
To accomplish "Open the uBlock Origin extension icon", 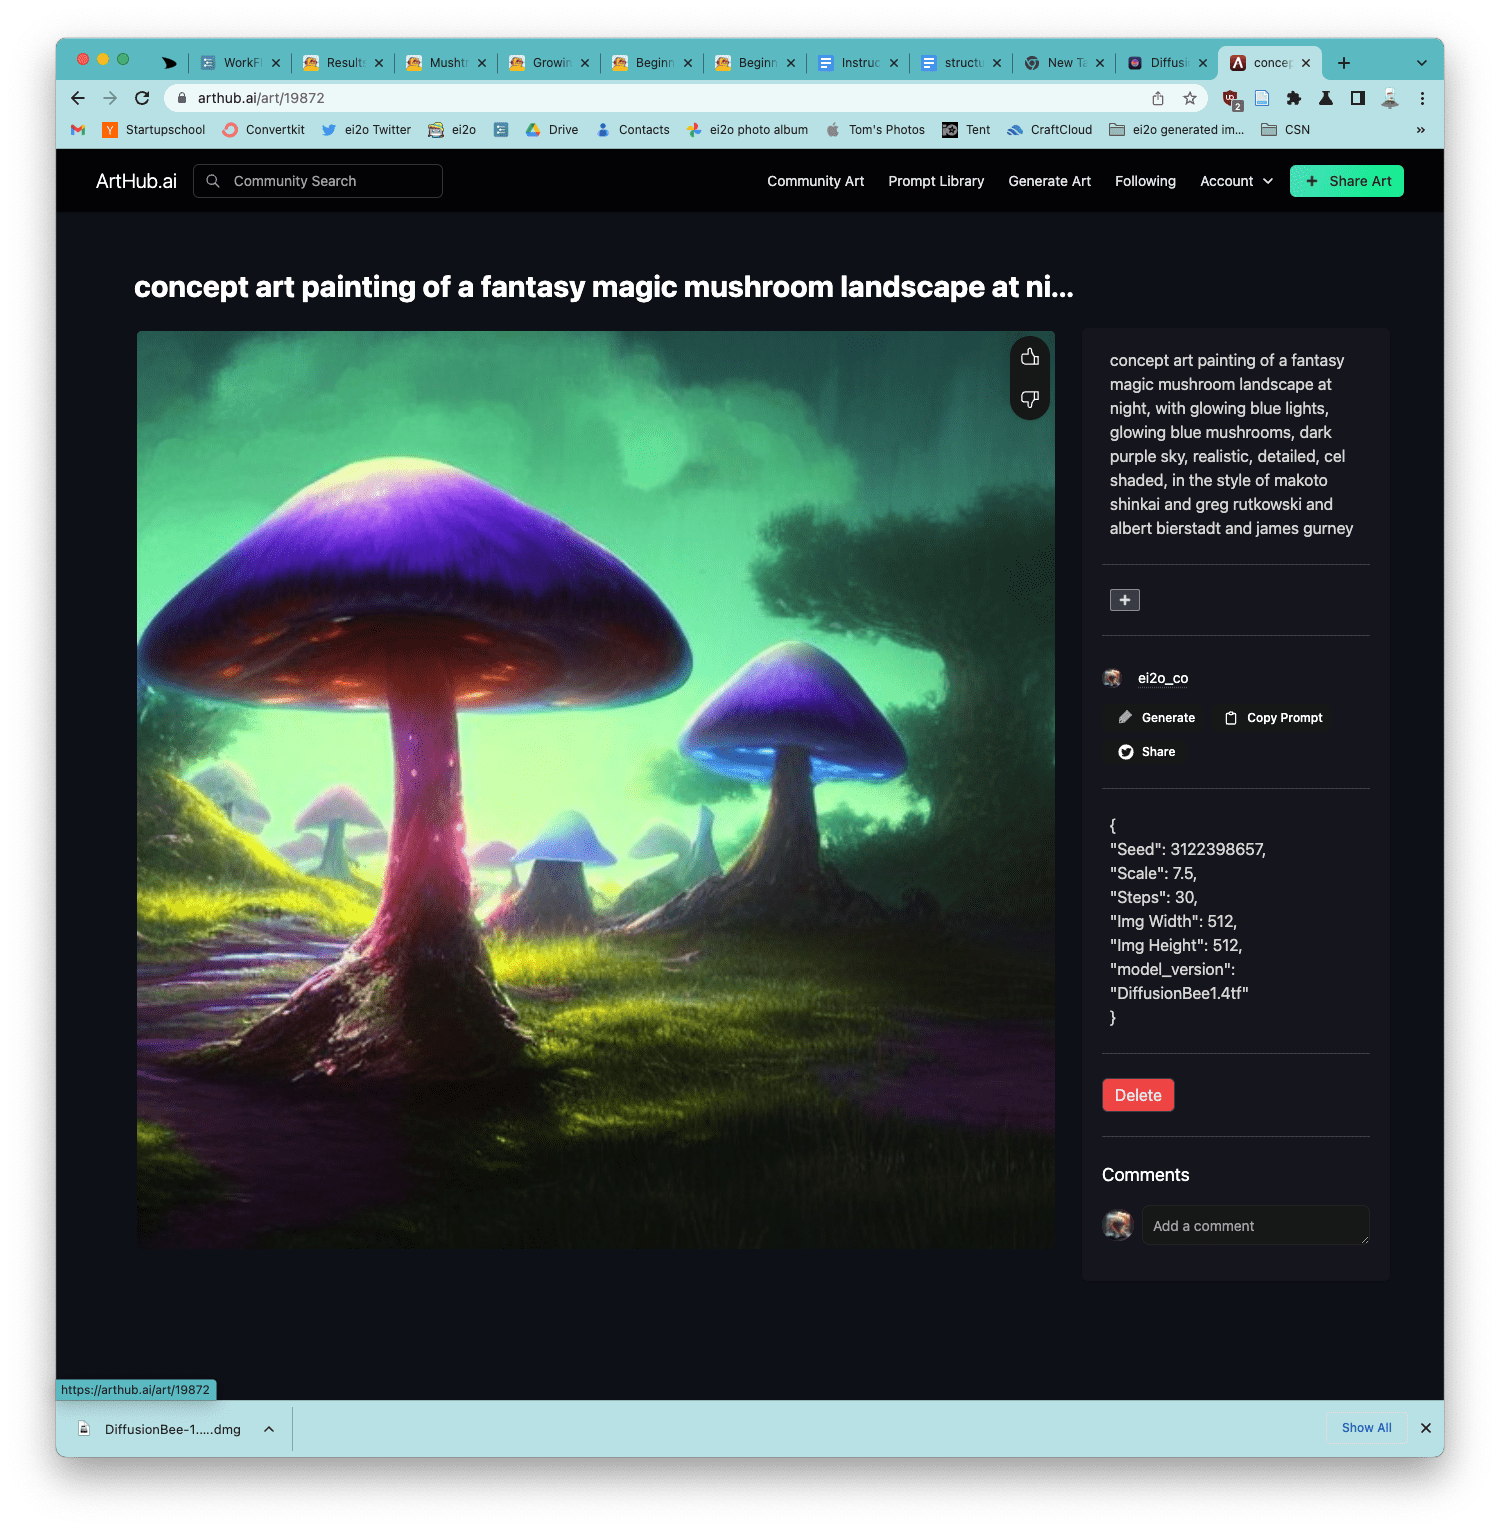I will (1230, 98).
